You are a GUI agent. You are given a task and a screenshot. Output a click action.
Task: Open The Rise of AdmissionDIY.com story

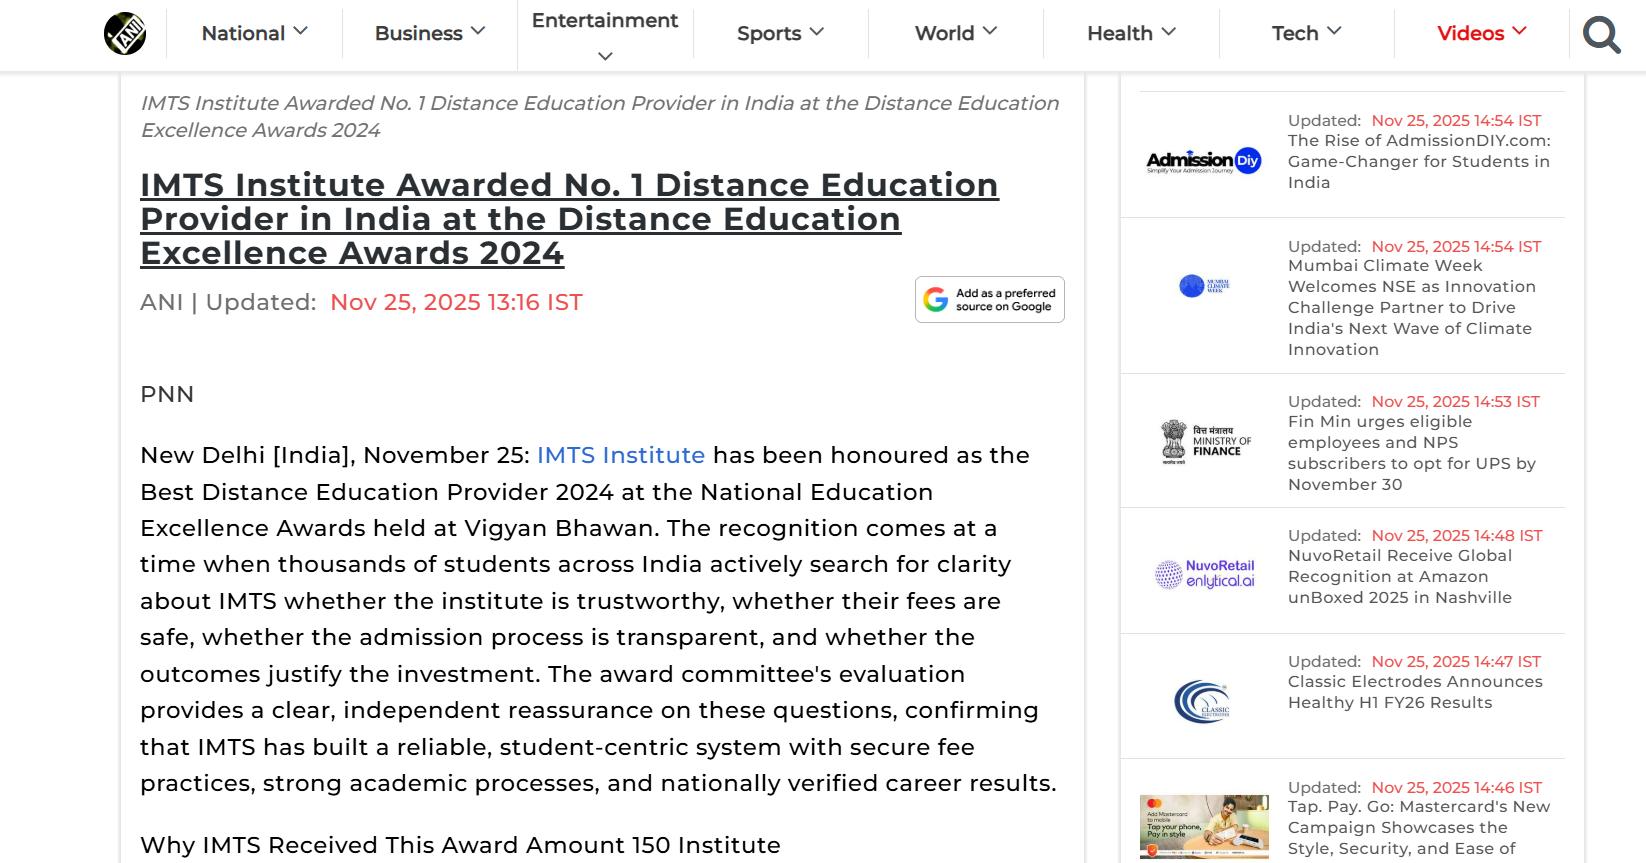(x=1419, y=161)
